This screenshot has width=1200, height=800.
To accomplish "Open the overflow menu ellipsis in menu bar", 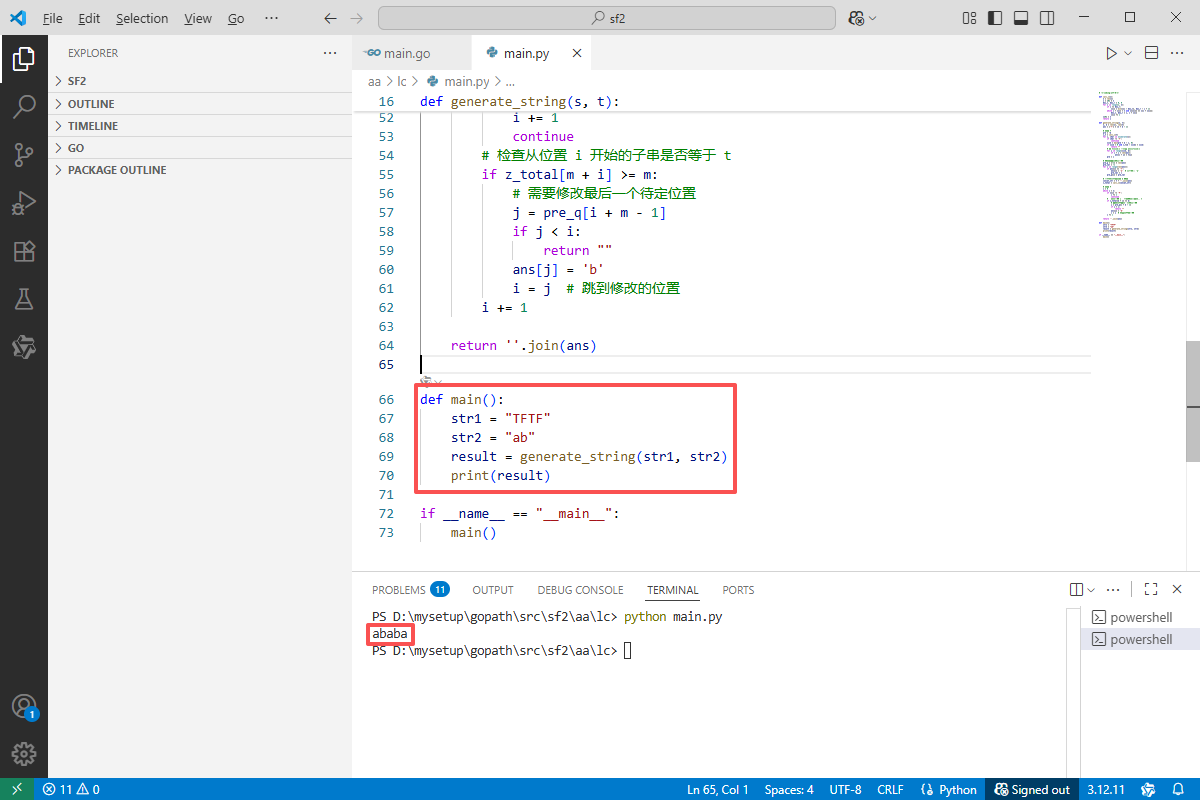I will tap(272, 18).
